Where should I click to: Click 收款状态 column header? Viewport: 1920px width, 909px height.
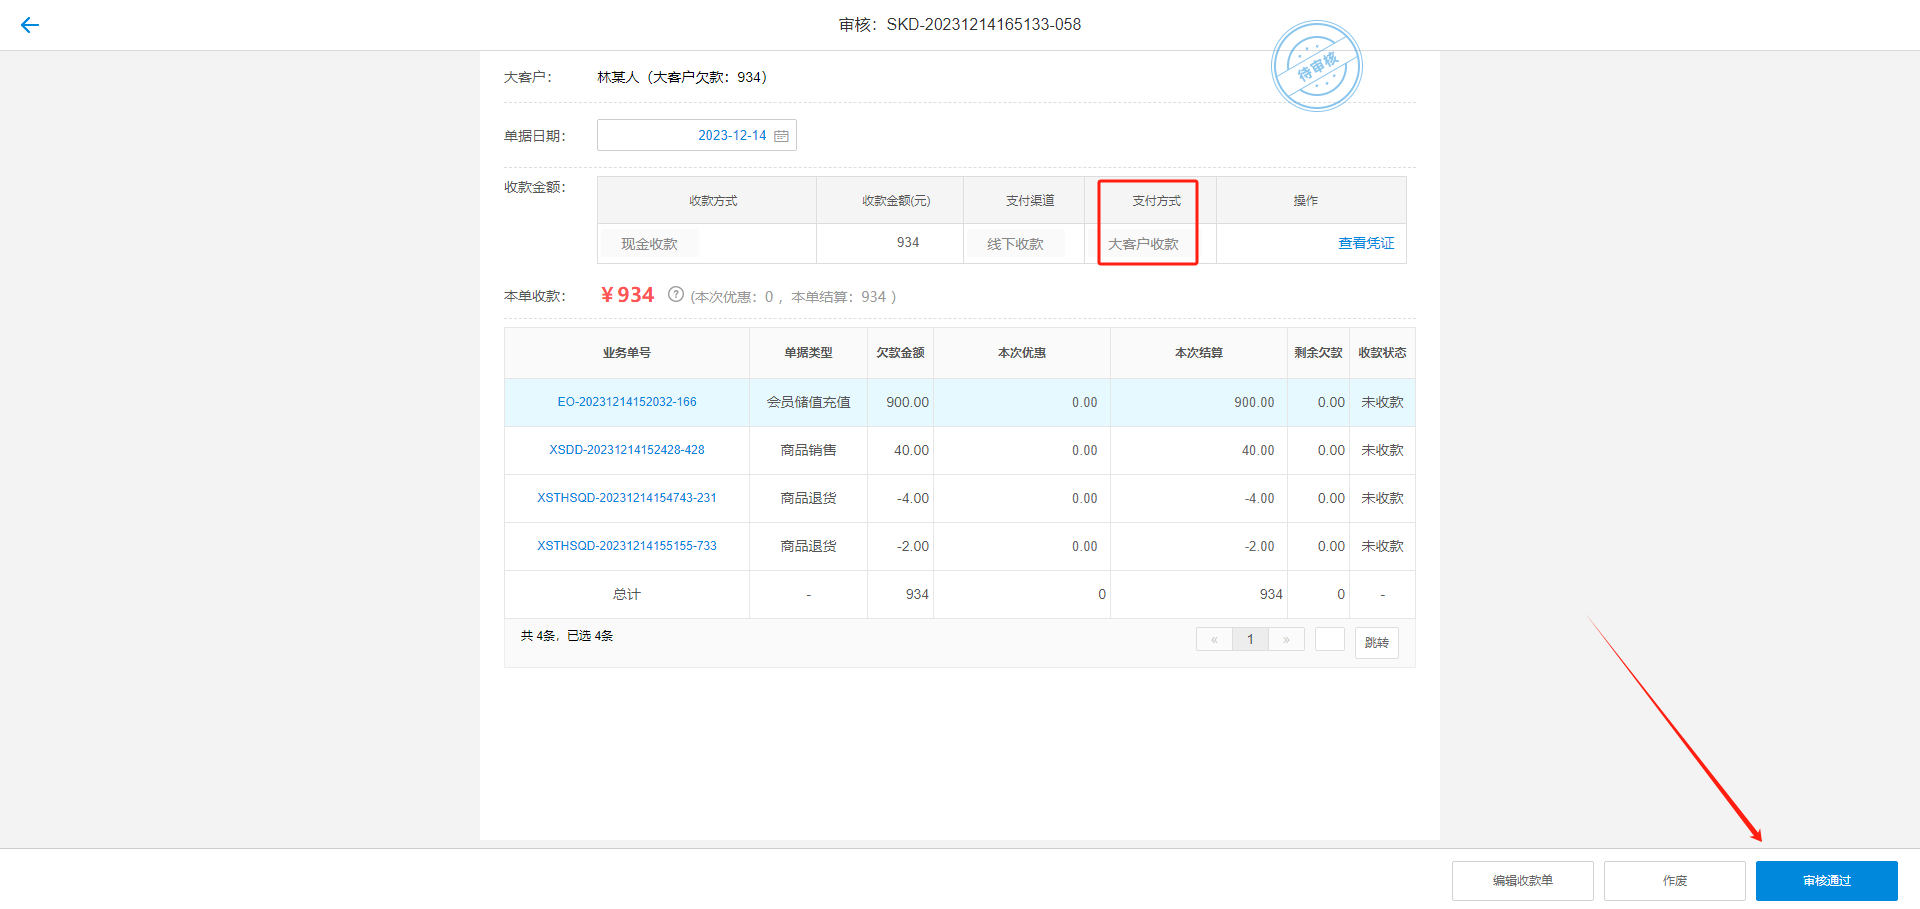pos(1382,353)
